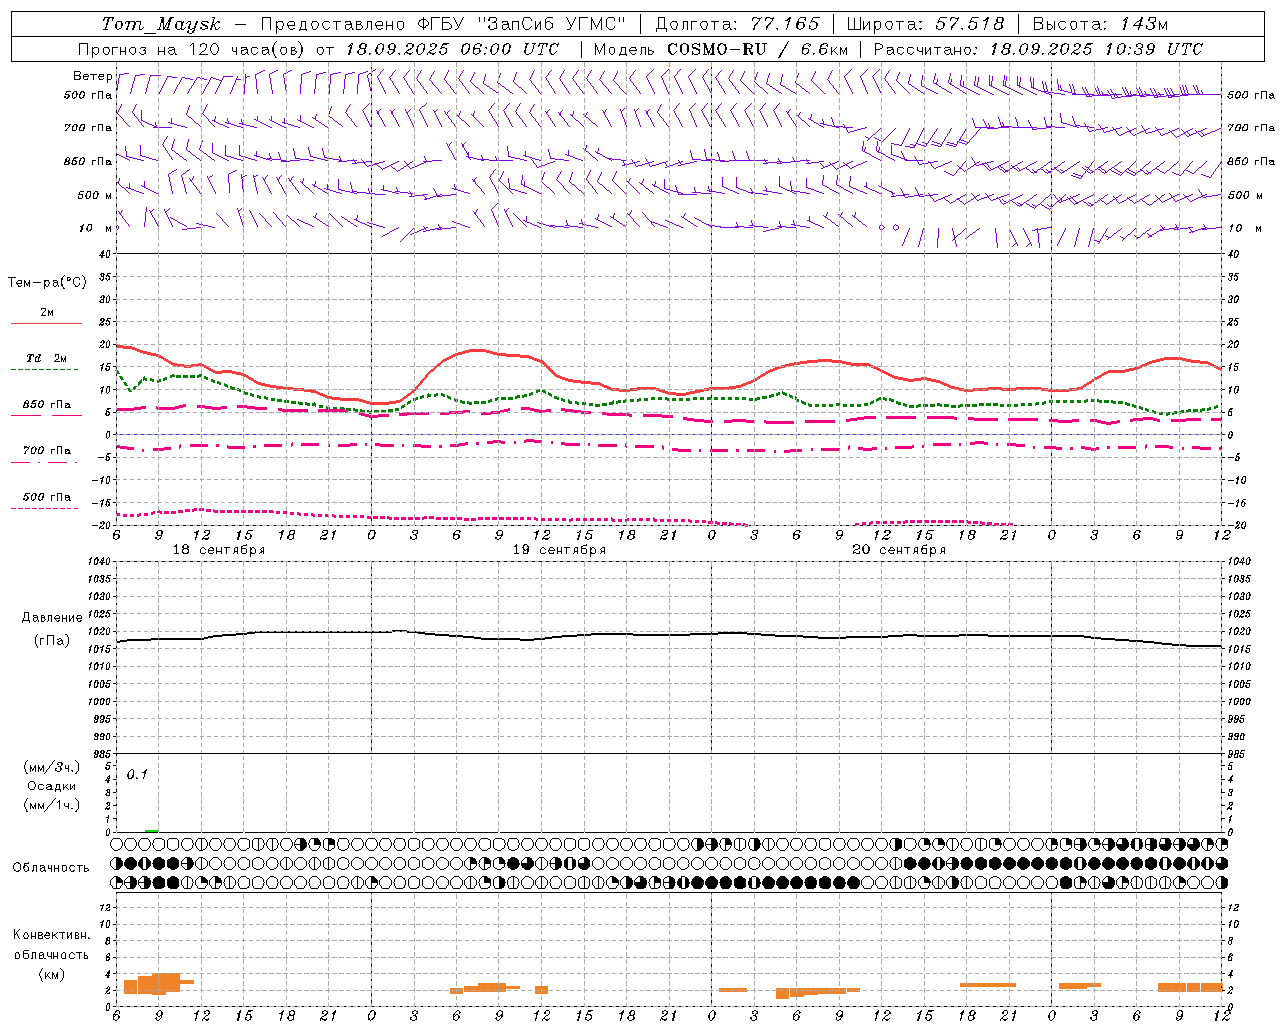Click the 'Облачность' cloudiness label
Screen dimensions: 1280x1024
point(51,867)
